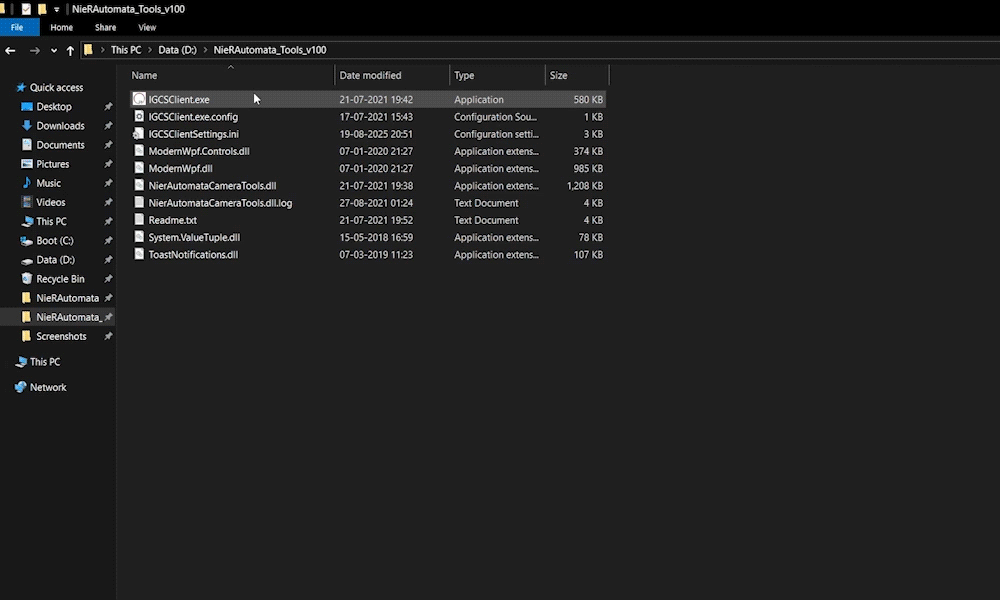The image size is (1000, 600).
Task: Click the Back navigation arrow
Action: pyautogui.click(x=10, y=50)
